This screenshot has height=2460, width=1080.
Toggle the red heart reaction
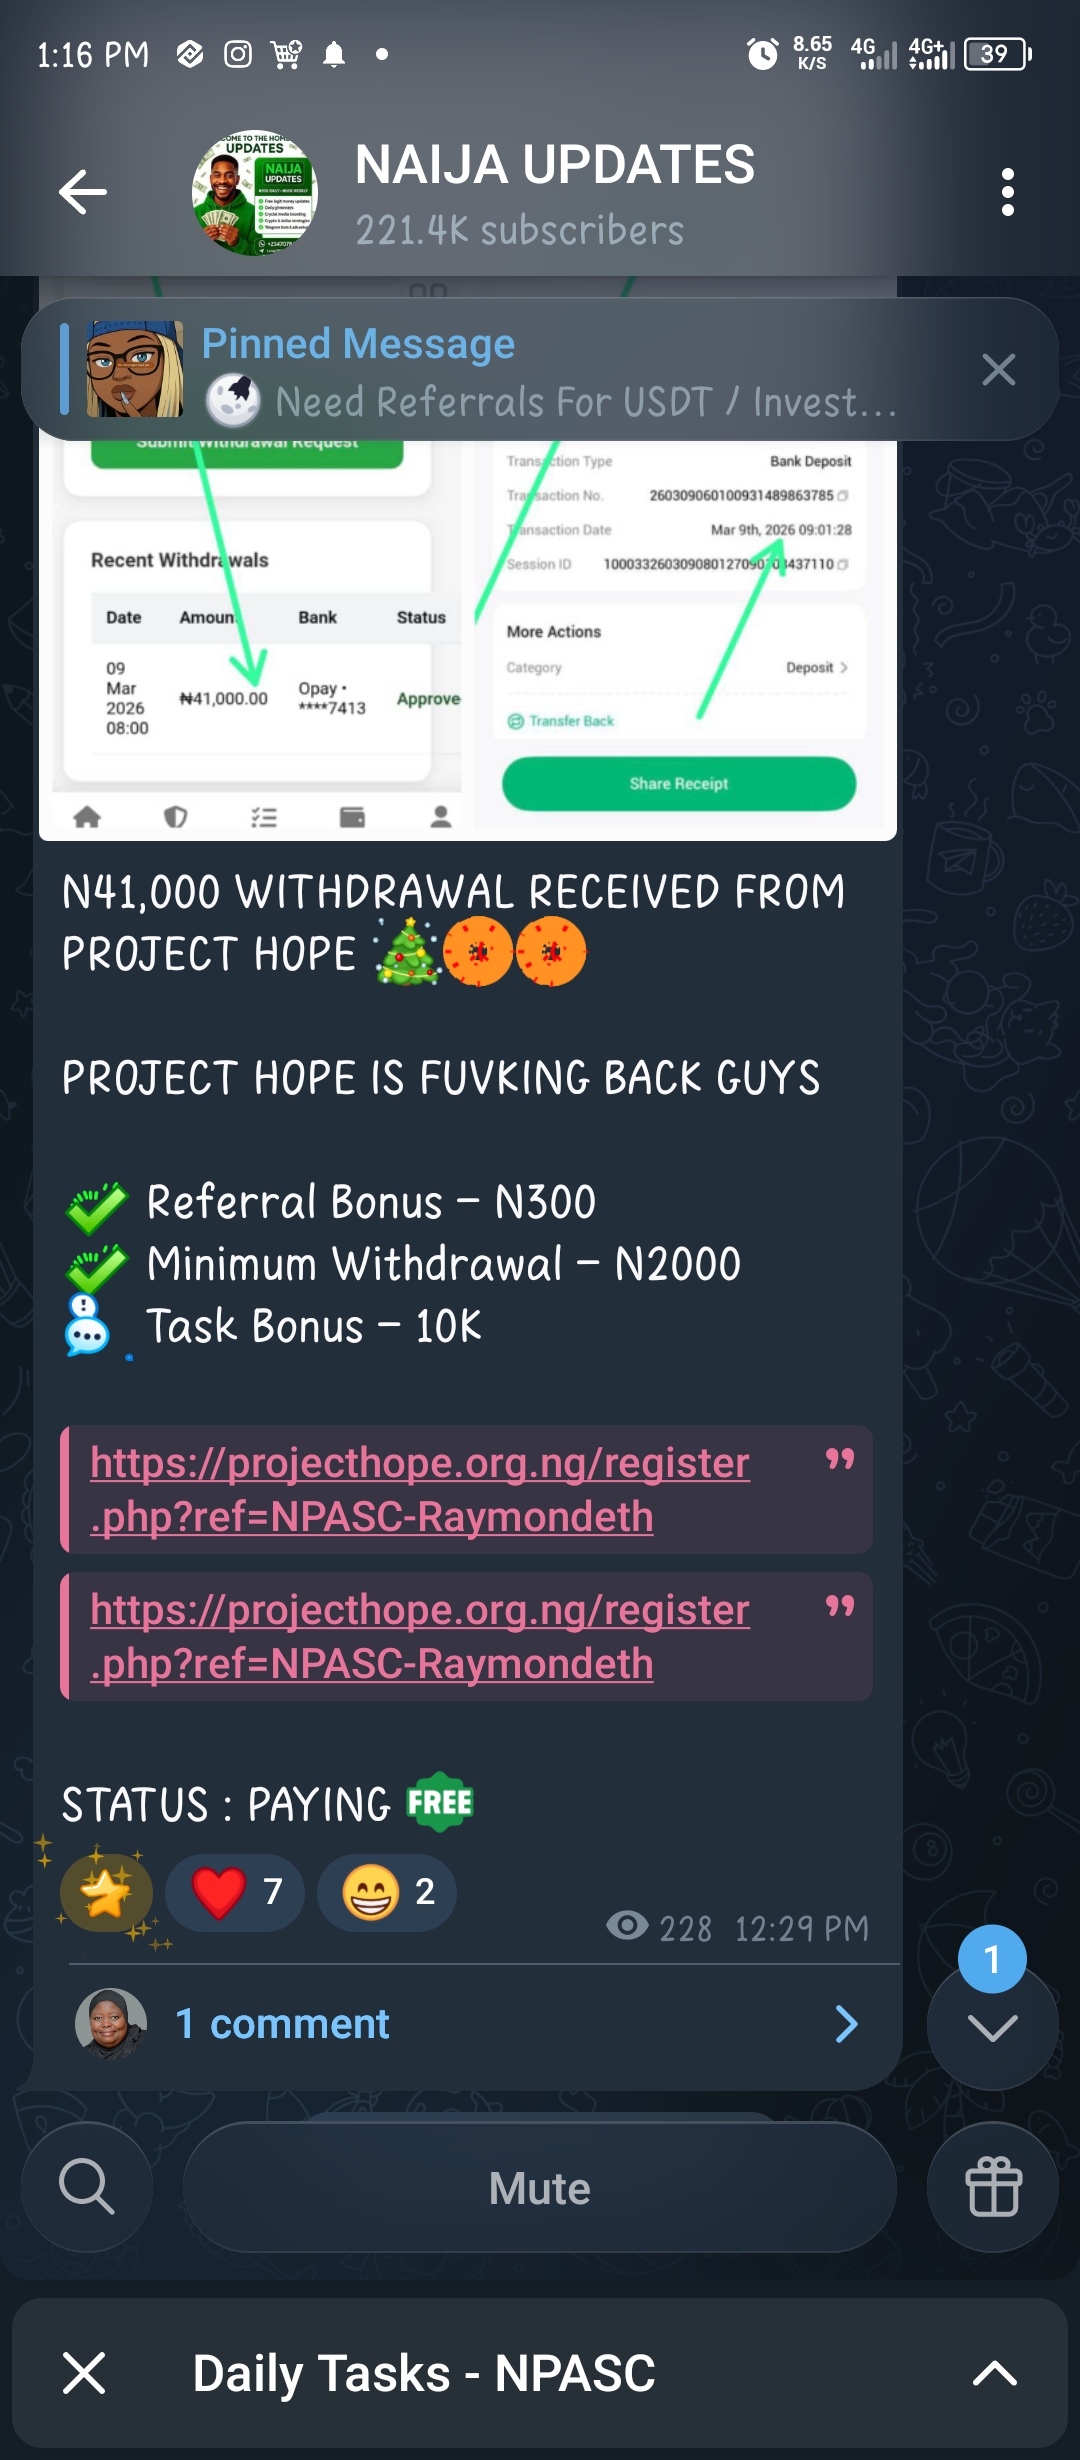(235, 1892)
